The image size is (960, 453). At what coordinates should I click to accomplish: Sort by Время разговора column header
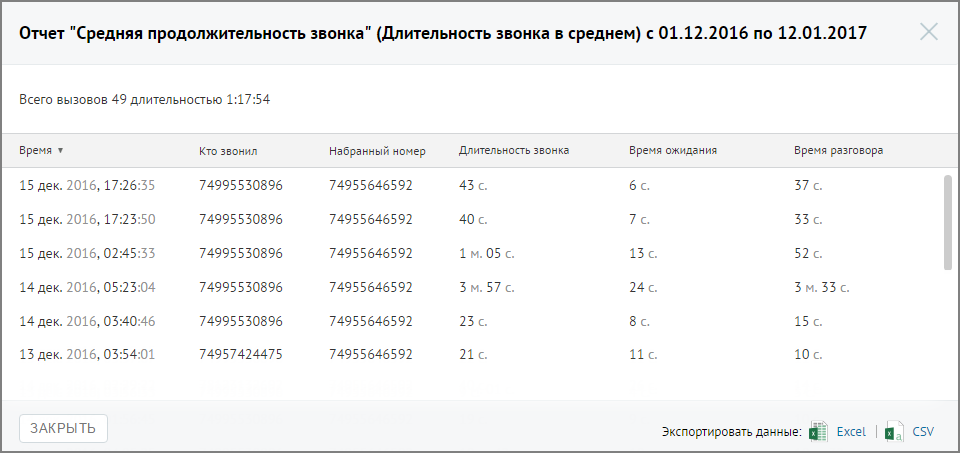pos(838,151)
